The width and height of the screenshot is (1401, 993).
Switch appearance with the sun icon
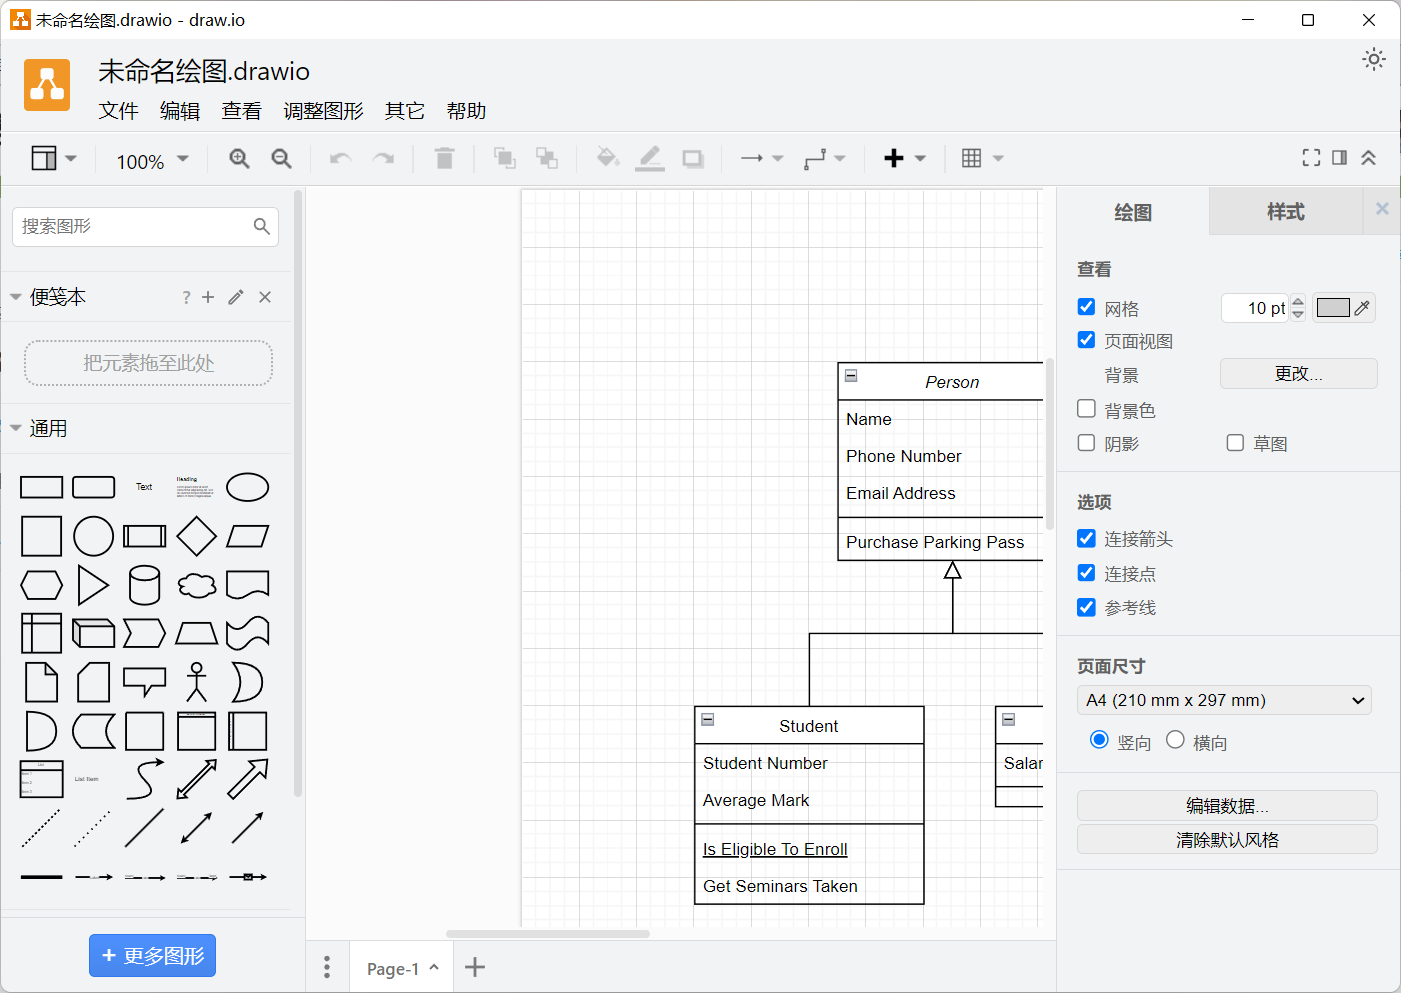click(x=1374, y=59)
